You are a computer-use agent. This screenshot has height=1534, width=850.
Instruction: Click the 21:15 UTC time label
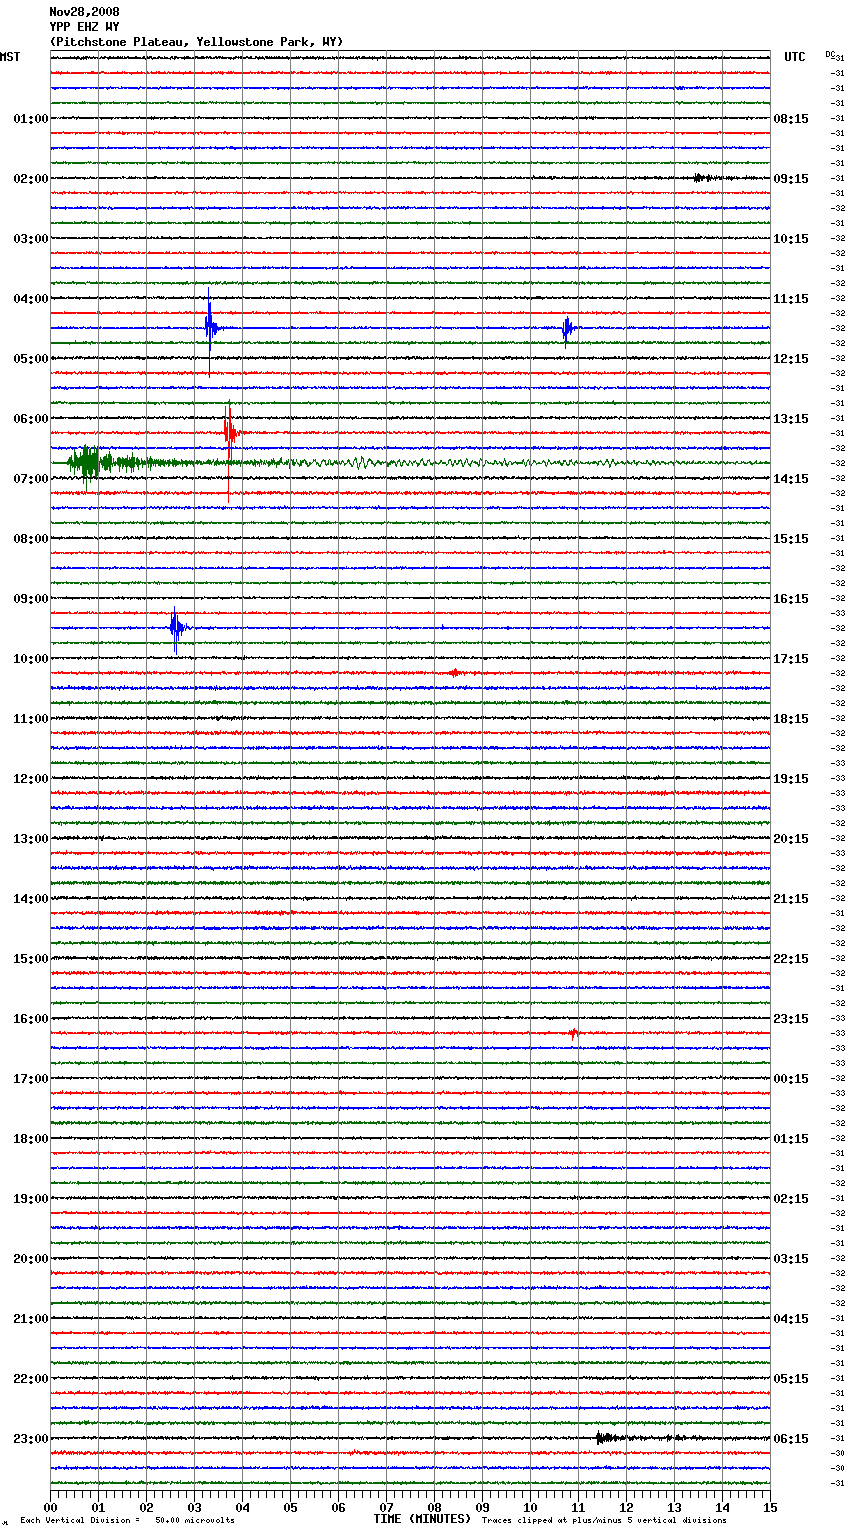pos(791,899)
